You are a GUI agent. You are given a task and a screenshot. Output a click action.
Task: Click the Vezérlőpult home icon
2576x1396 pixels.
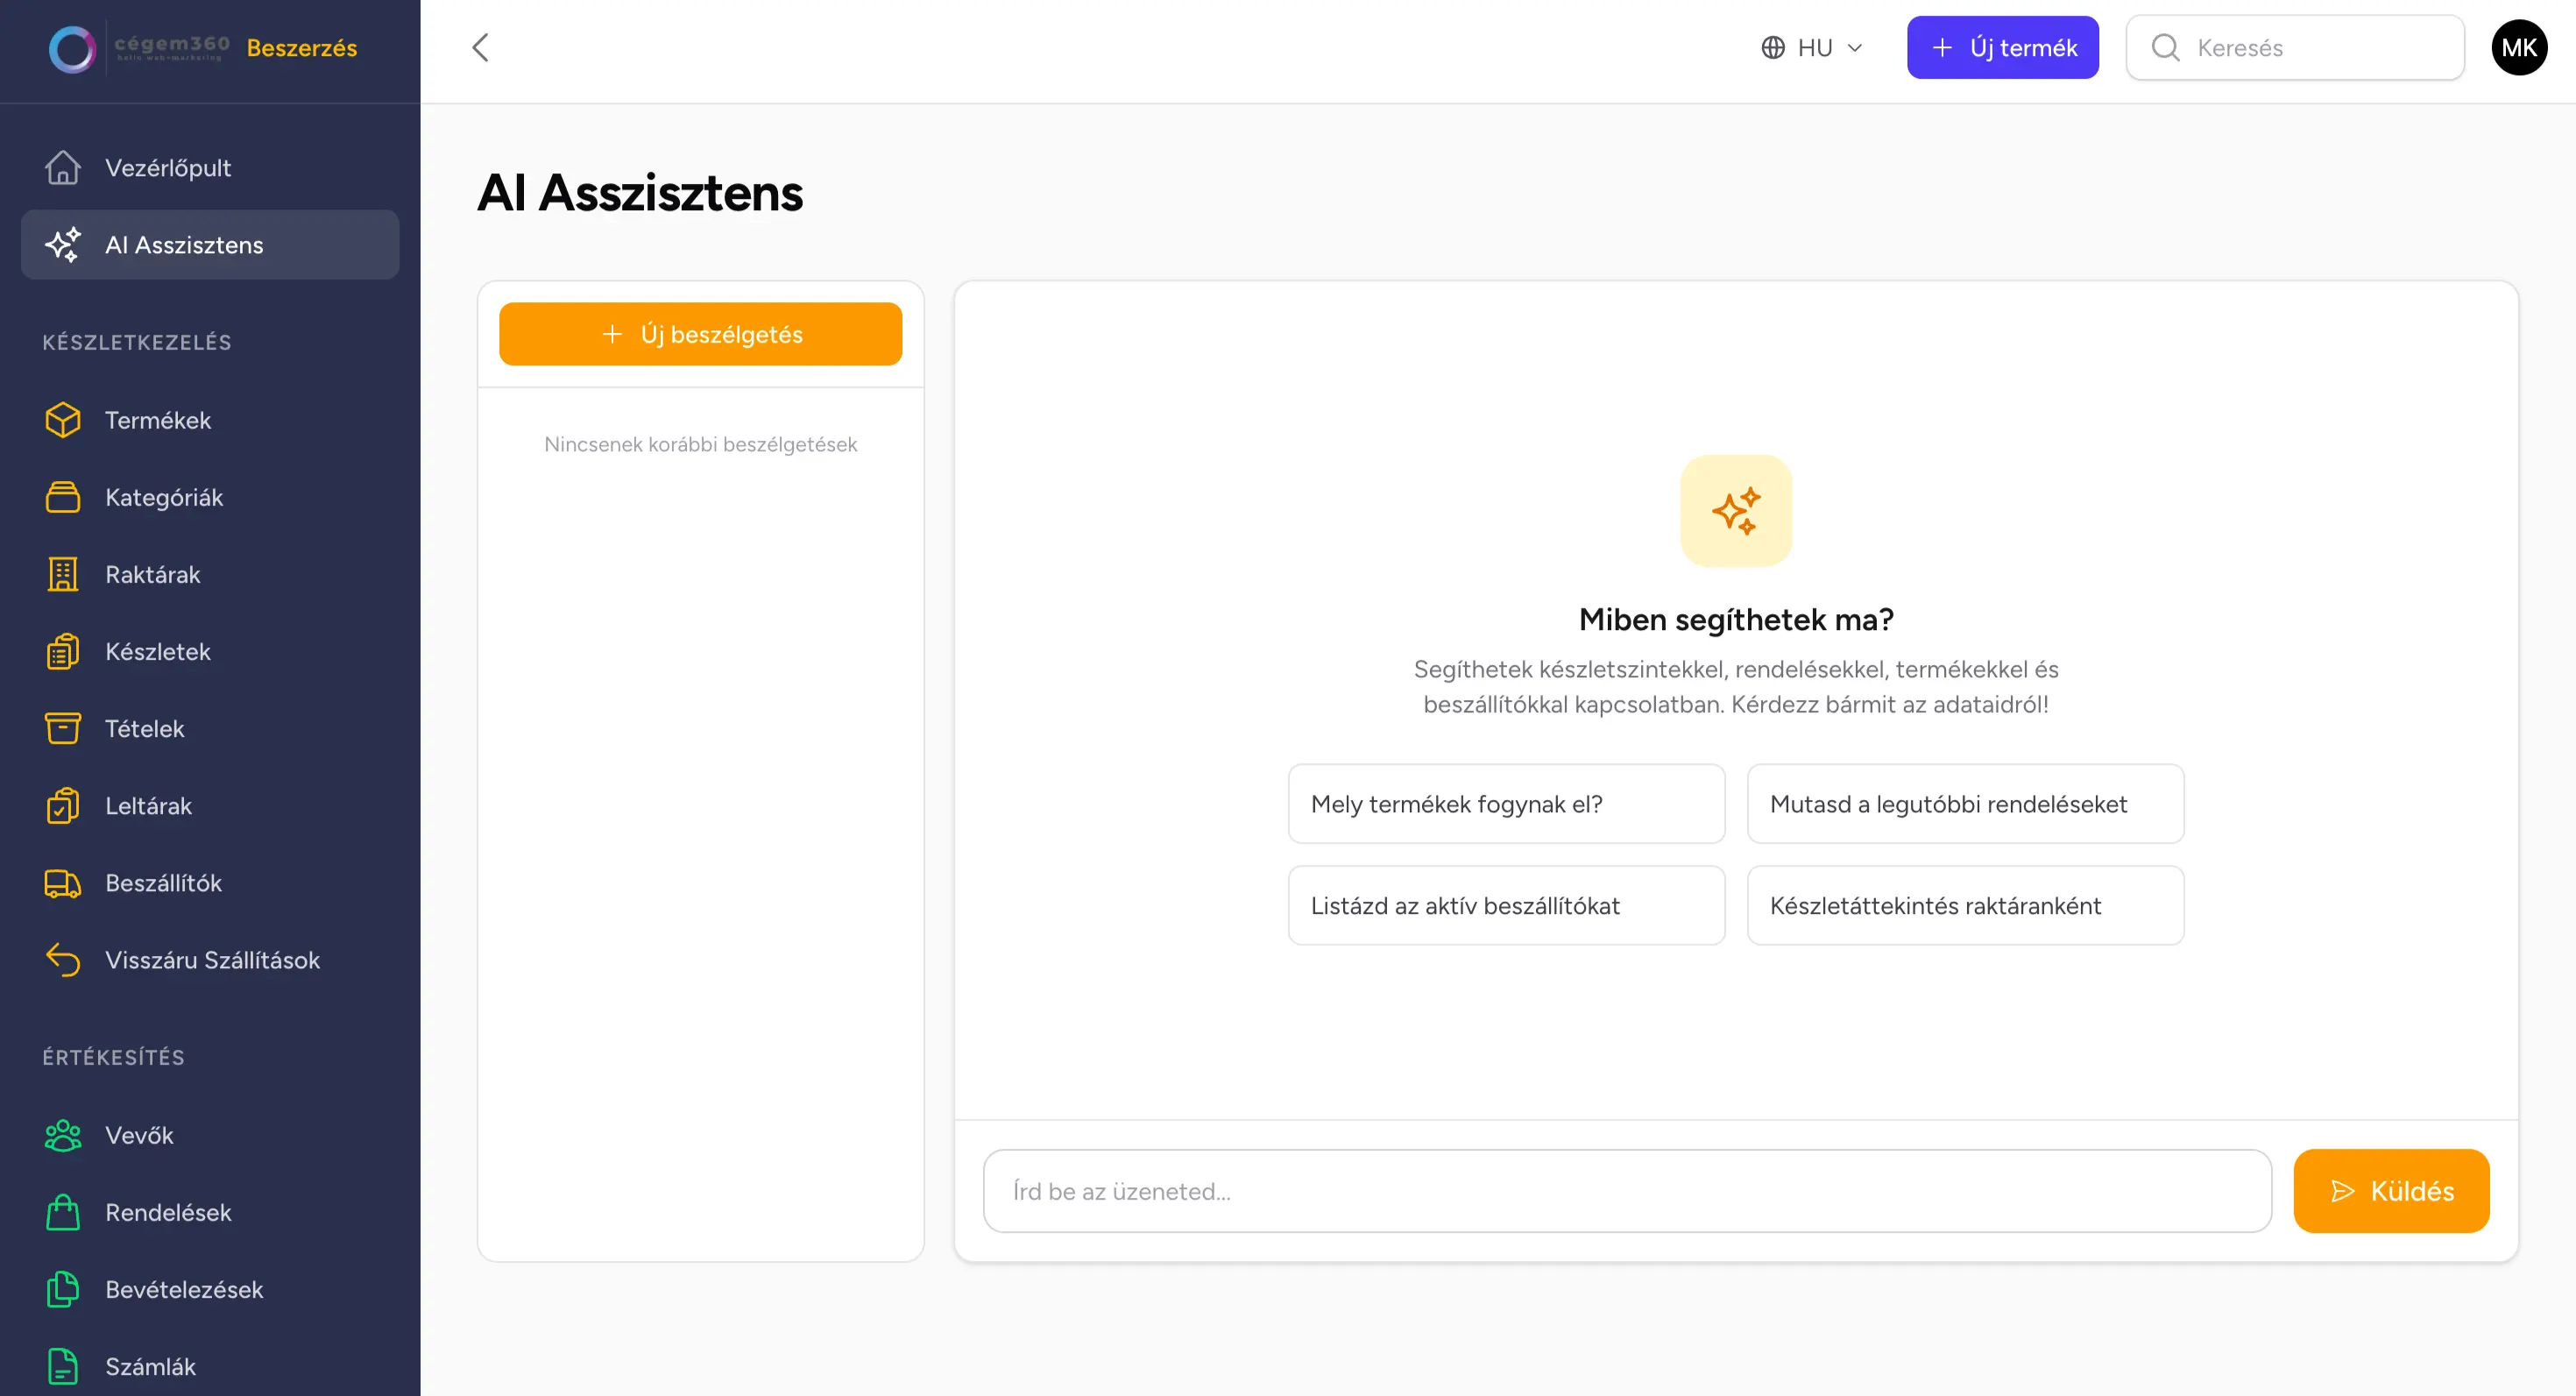point(62,168)
